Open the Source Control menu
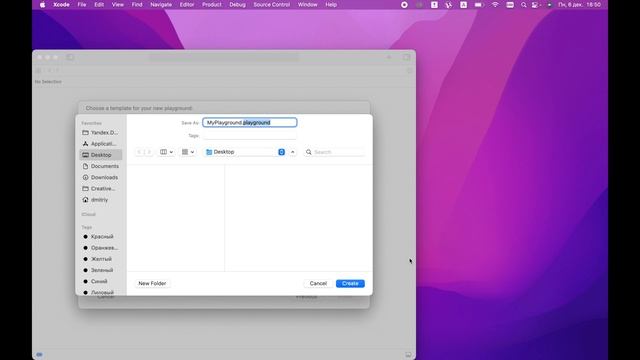640x360 pixels. tap(271, 5)
